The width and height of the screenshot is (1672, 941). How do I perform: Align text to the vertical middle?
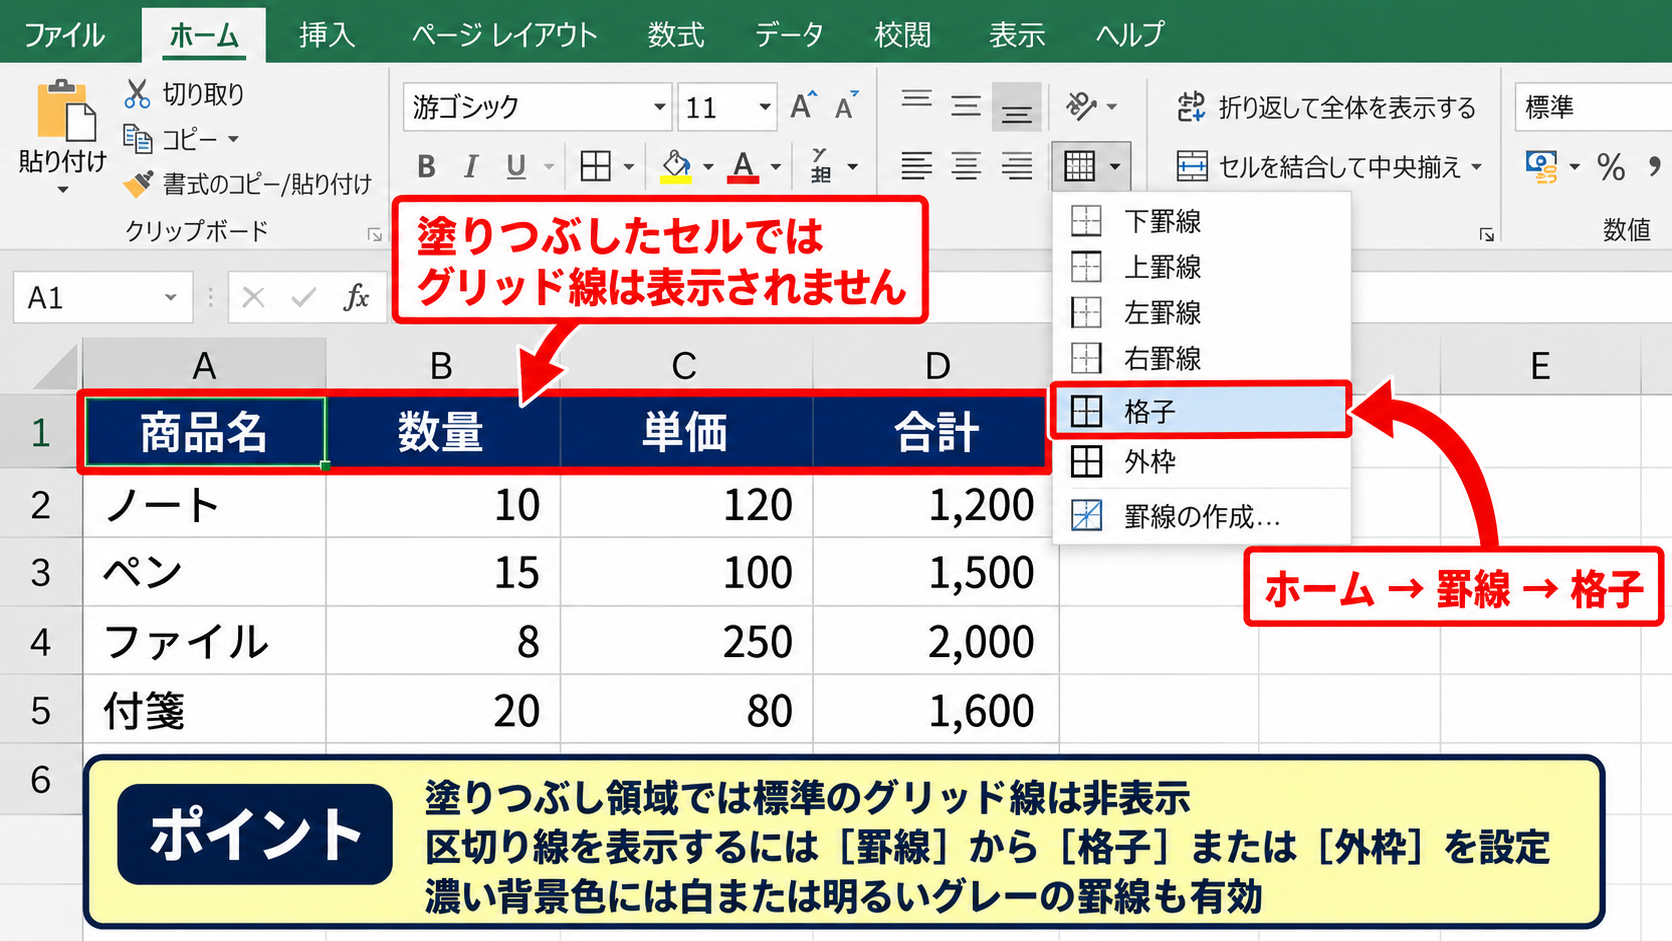coord(966,106)
